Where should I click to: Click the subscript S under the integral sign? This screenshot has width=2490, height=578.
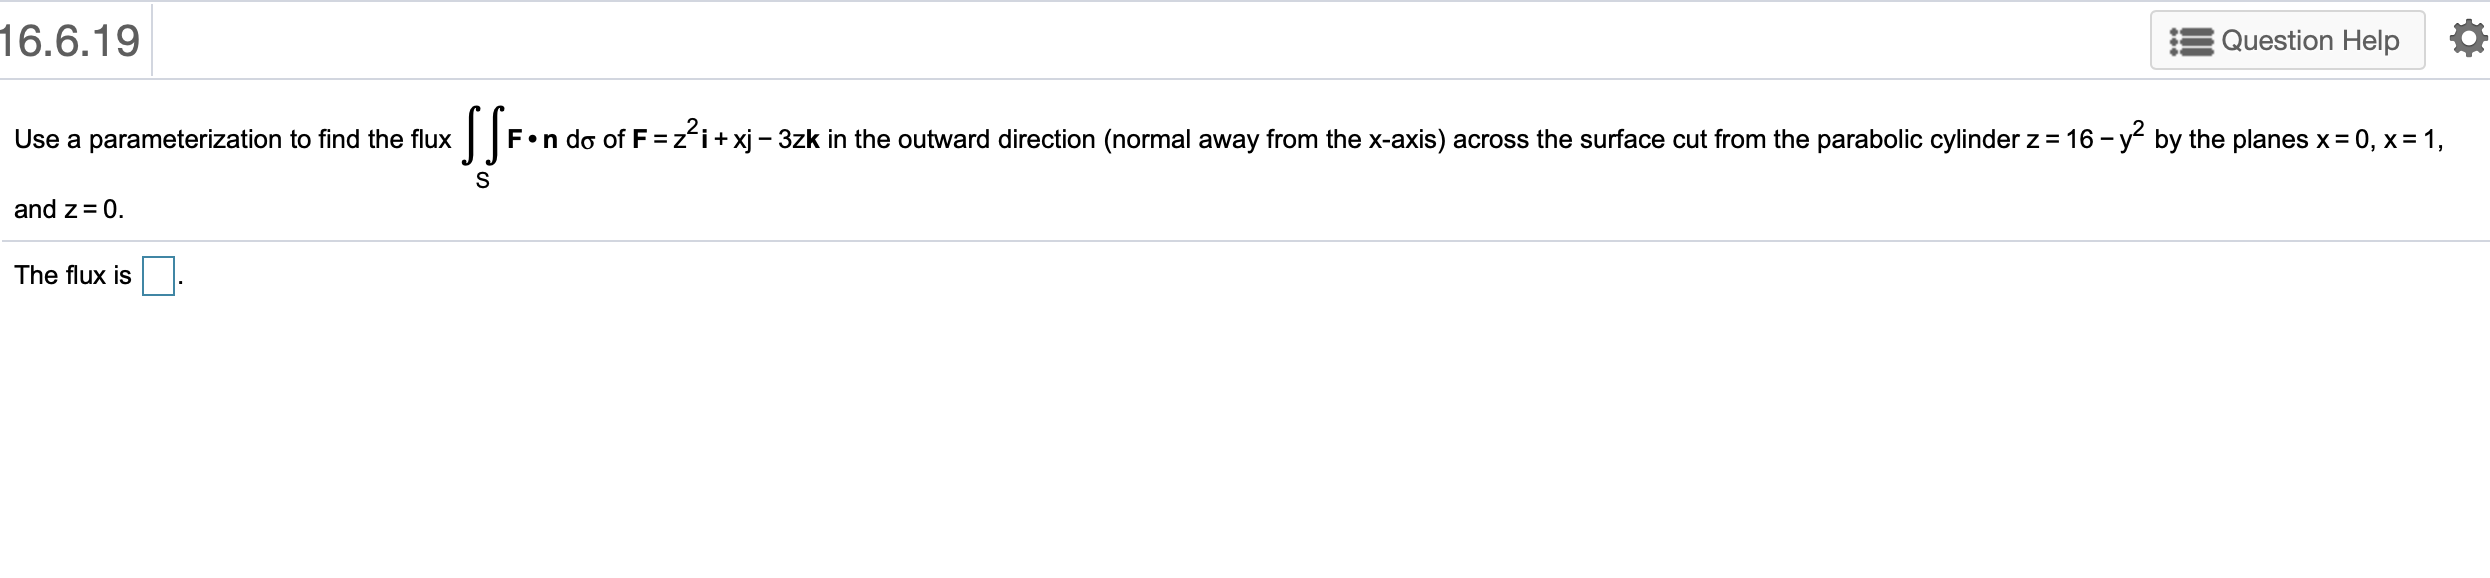pyautogui.click(x=483, y=180)
